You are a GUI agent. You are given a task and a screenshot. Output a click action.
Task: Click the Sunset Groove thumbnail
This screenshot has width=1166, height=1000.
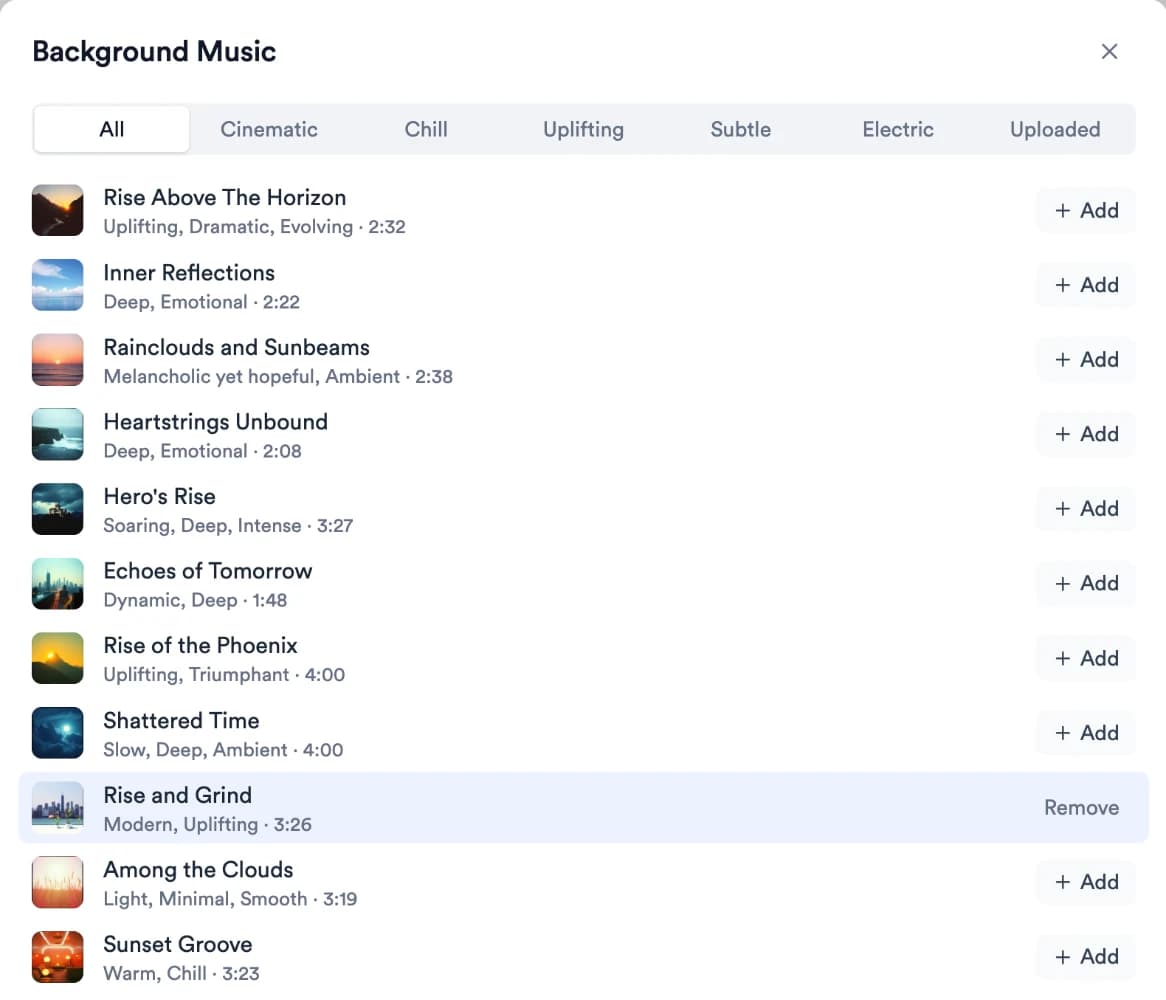coord(57,957)
